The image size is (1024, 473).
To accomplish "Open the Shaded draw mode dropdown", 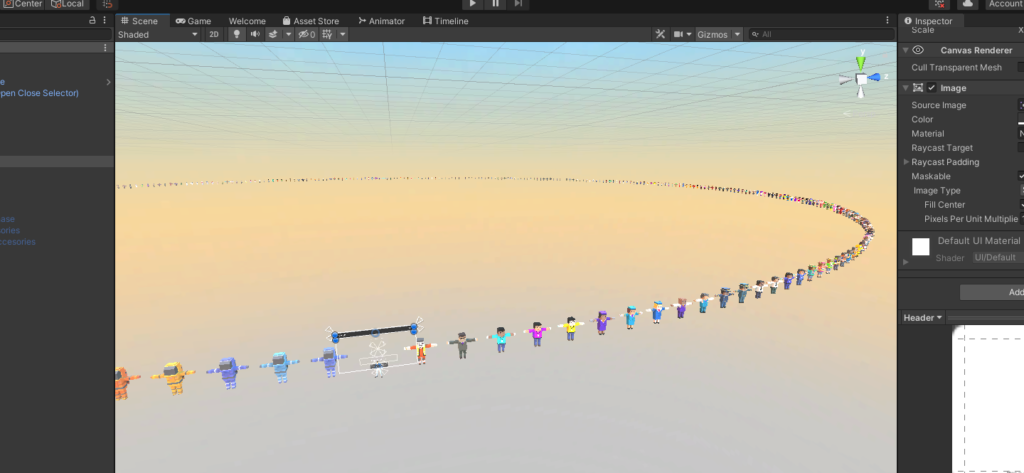I will [x=157, y=35].
